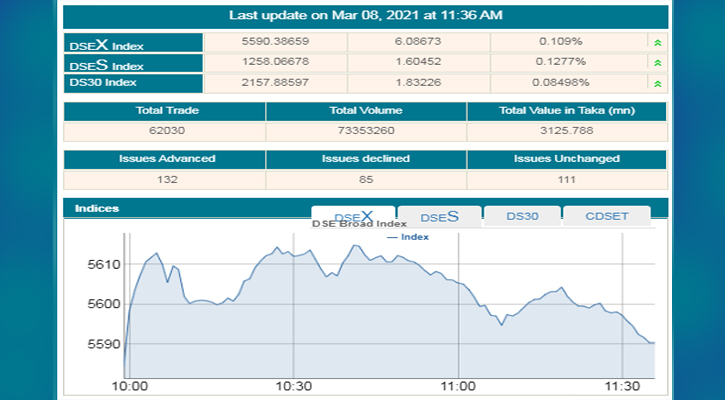The image size is (725, 400).
Task: Click the green up arrow in DSES row
Action: click(656, 62)
